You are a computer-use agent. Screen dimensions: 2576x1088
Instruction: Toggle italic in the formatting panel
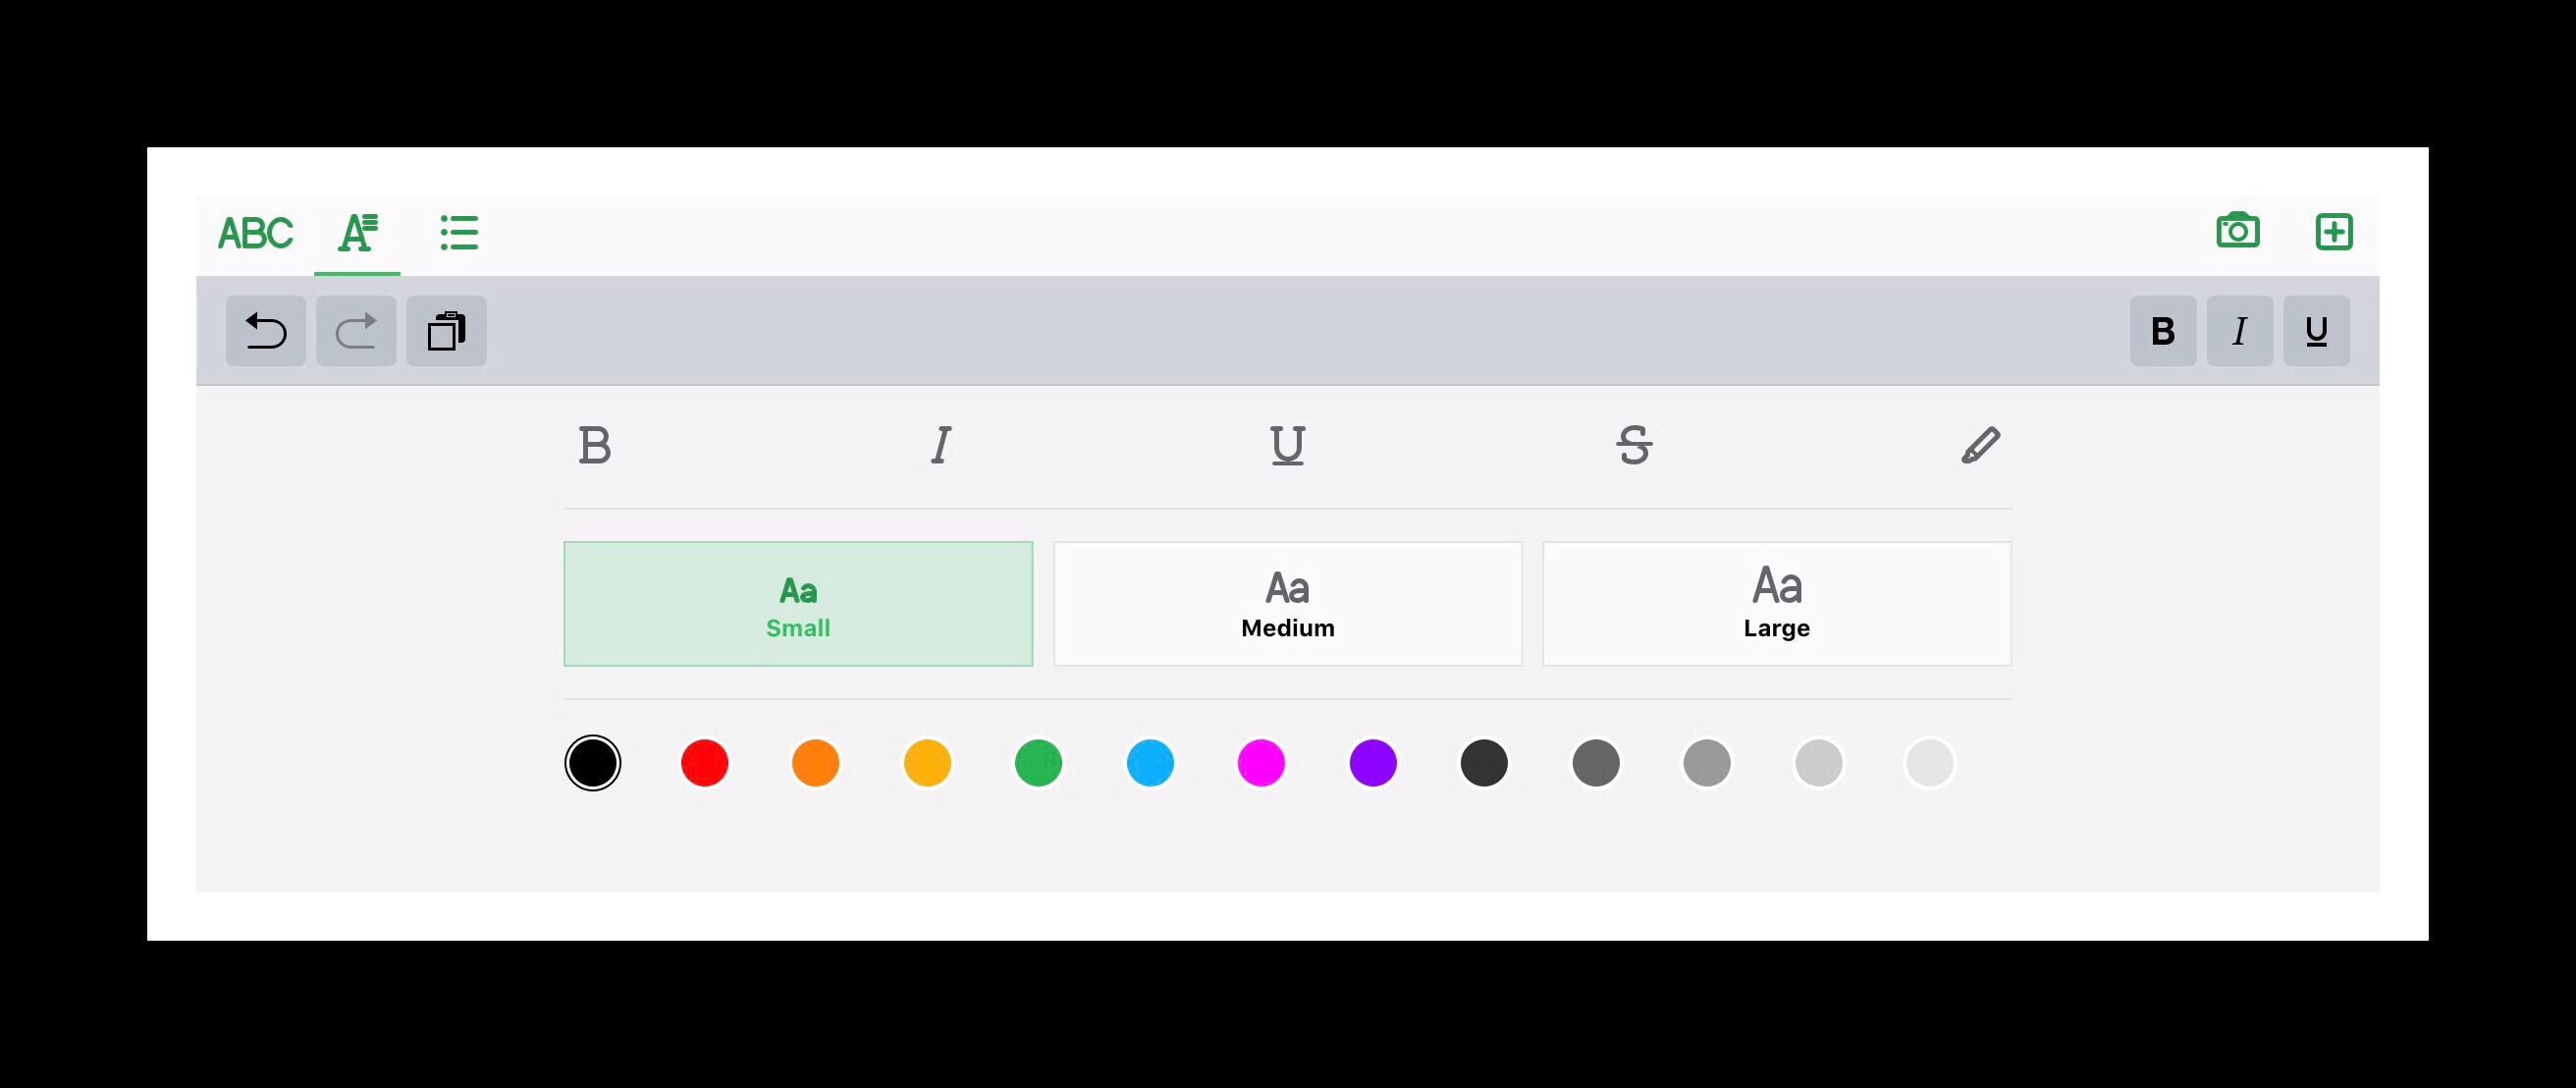pyautogui.click(x=941, y=445)
